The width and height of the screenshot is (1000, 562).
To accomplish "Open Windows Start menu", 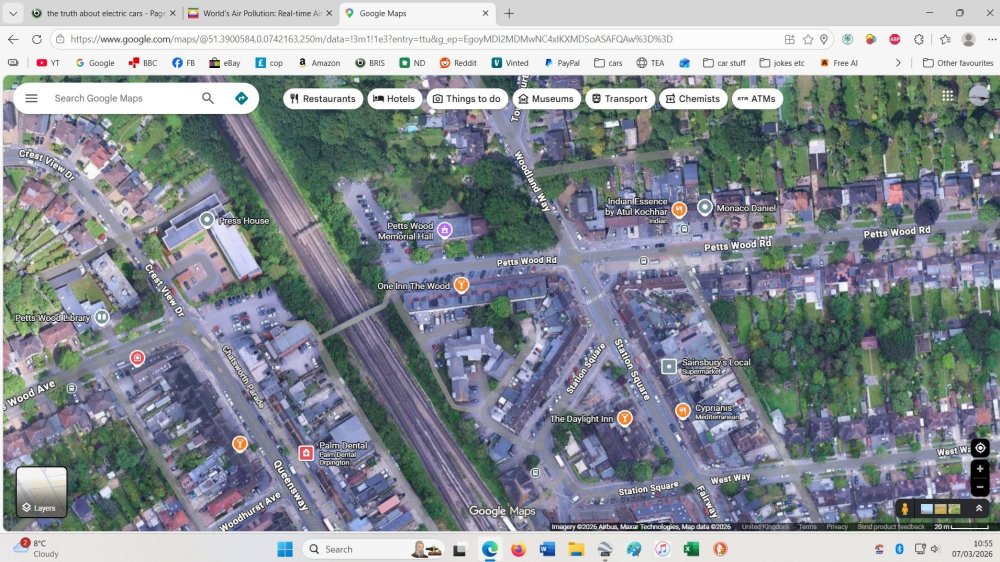I will point(285,549).
